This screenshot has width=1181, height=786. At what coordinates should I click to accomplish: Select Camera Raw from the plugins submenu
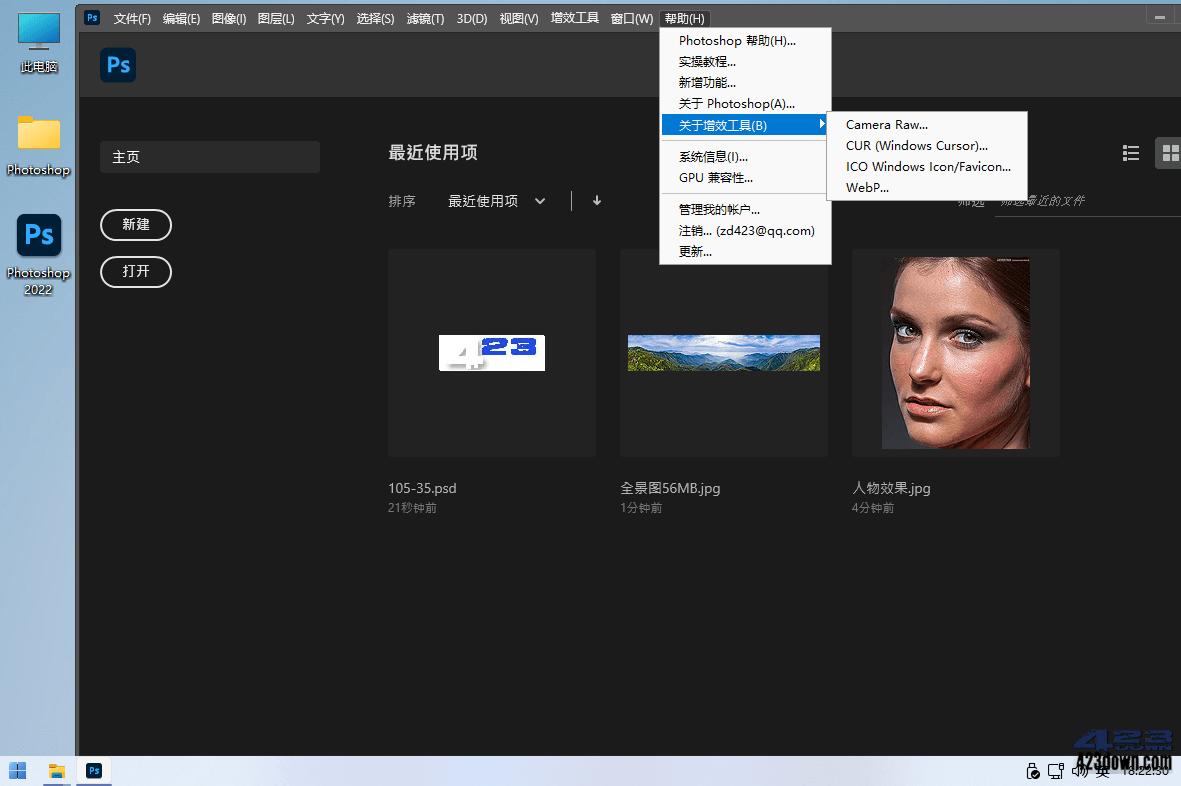coord(886,124)
